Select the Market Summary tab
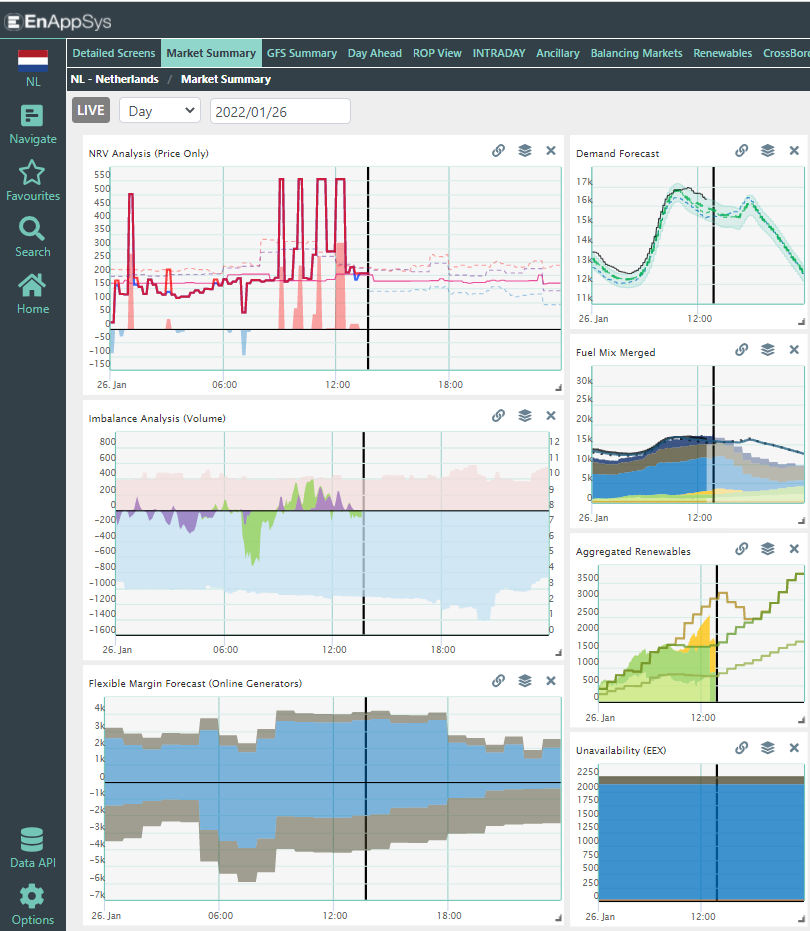The height and width of the screenshot is (931, 810). click(x=211, y=53)
